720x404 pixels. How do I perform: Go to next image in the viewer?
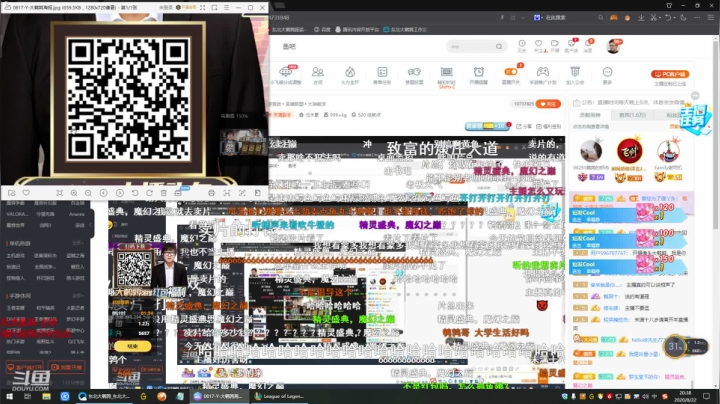[119, 193]
